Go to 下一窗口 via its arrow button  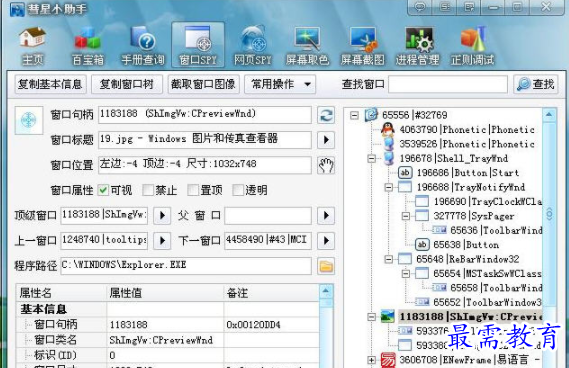point(326,241)
